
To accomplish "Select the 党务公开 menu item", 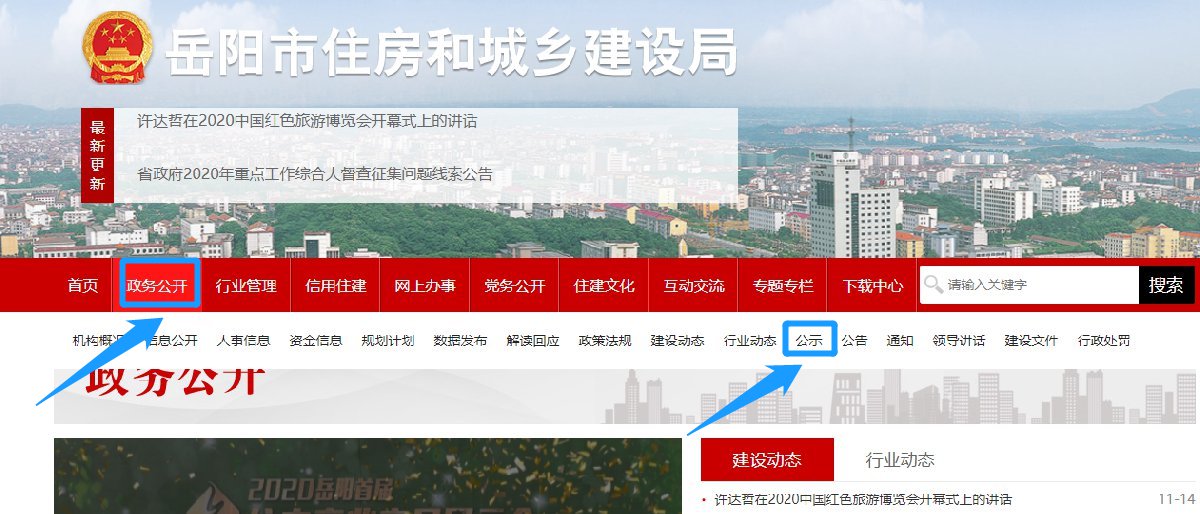I will tap(514, 286).
